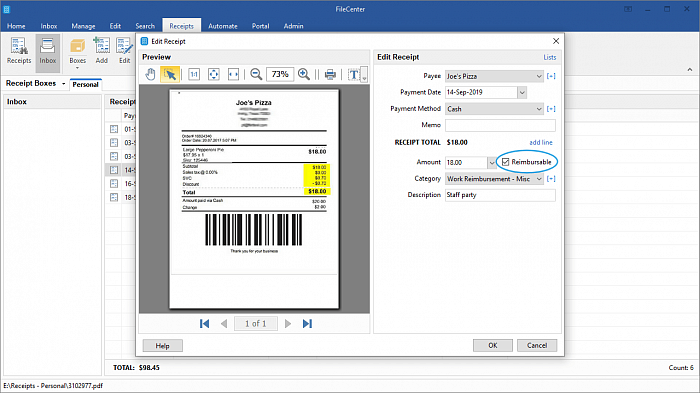Activate the selection arrow tool in Preview
This screenshot has width=700, height=393.
pos(170,74)
